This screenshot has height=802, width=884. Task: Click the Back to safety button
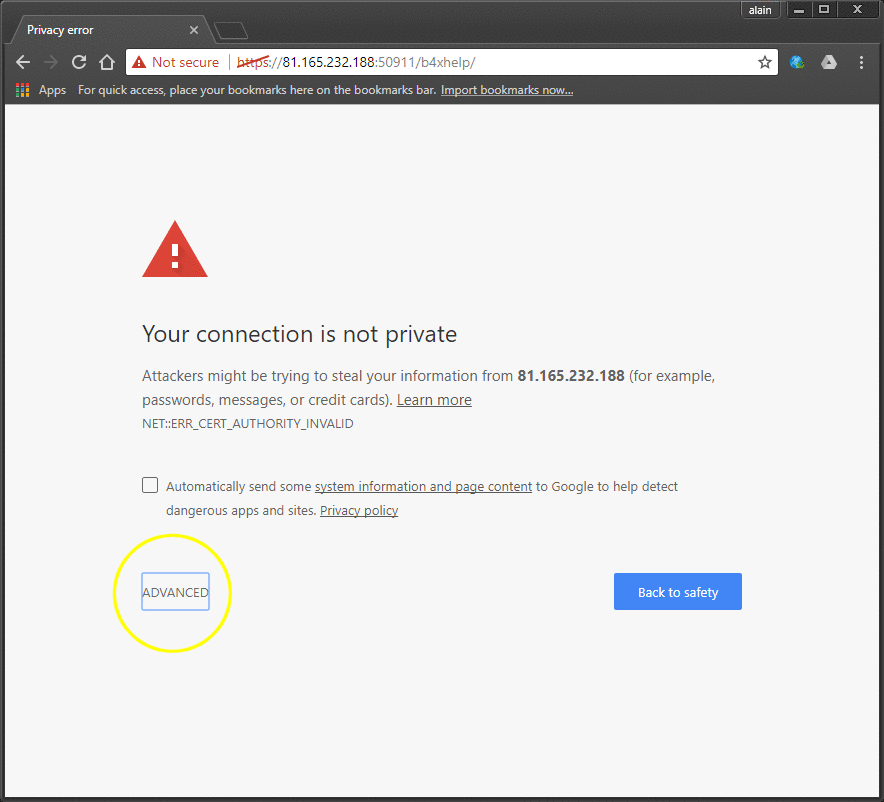point(678,591)
